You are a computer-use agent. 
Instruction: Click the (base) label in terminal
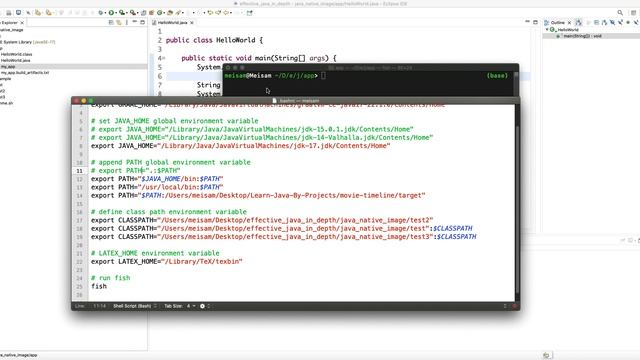pos(497,76)
